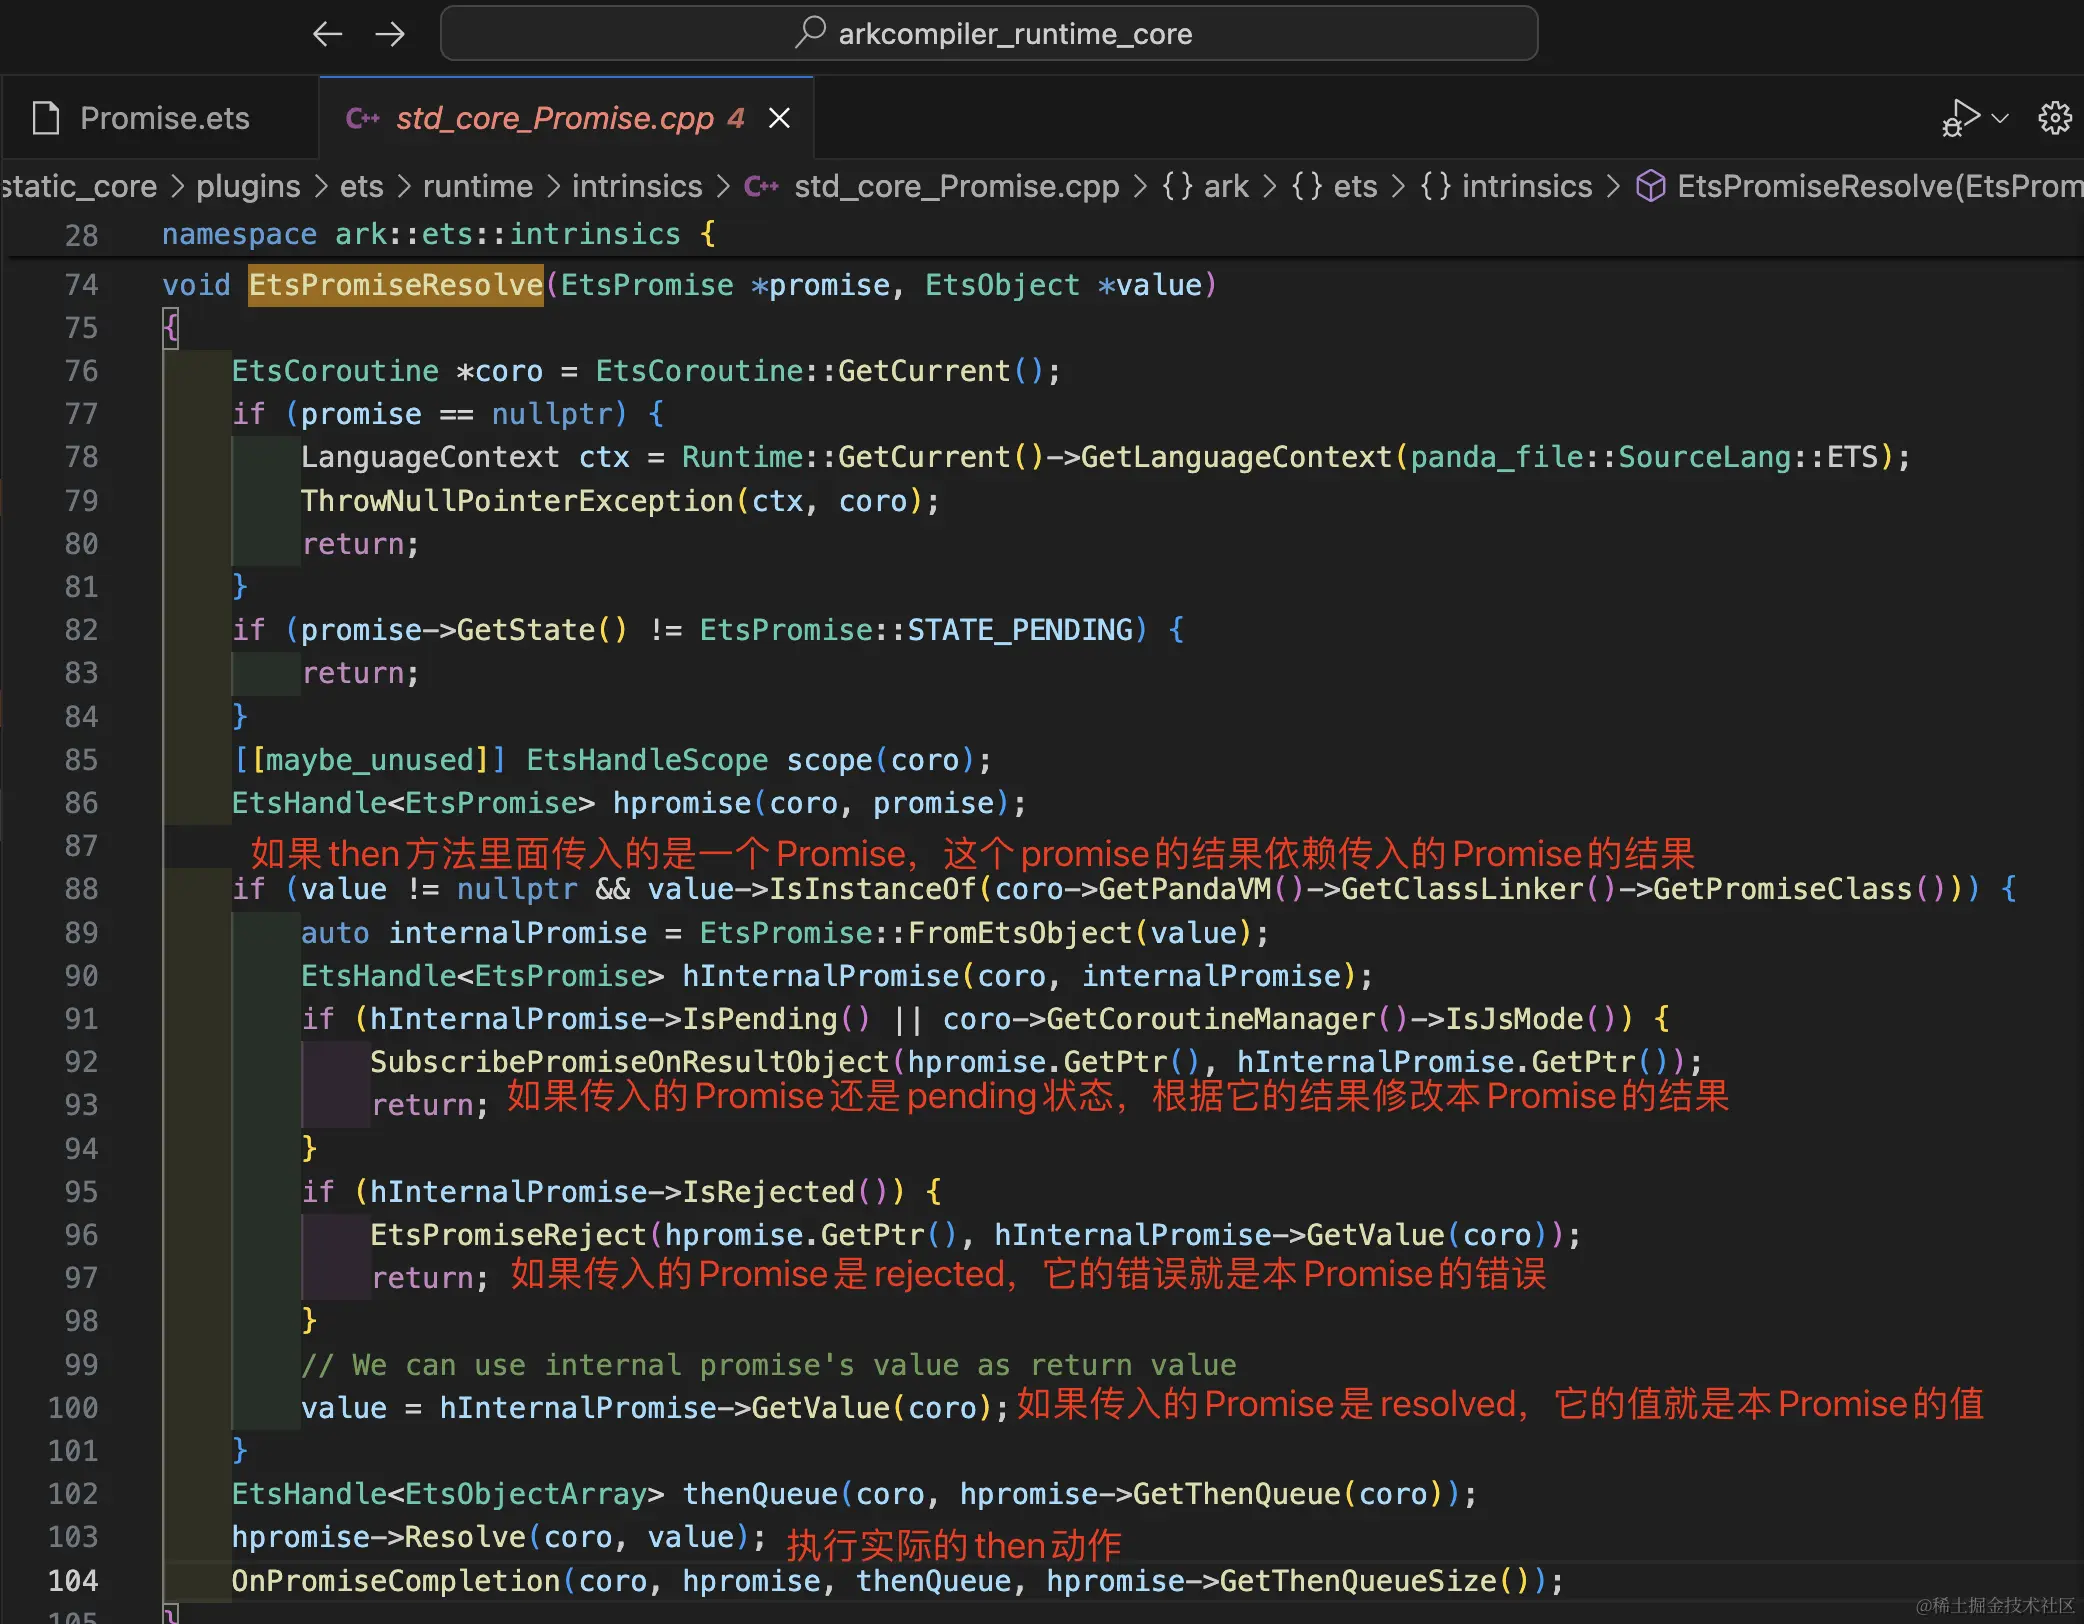
Task: Click the forward navigation arrow
Action: point(390,34)
